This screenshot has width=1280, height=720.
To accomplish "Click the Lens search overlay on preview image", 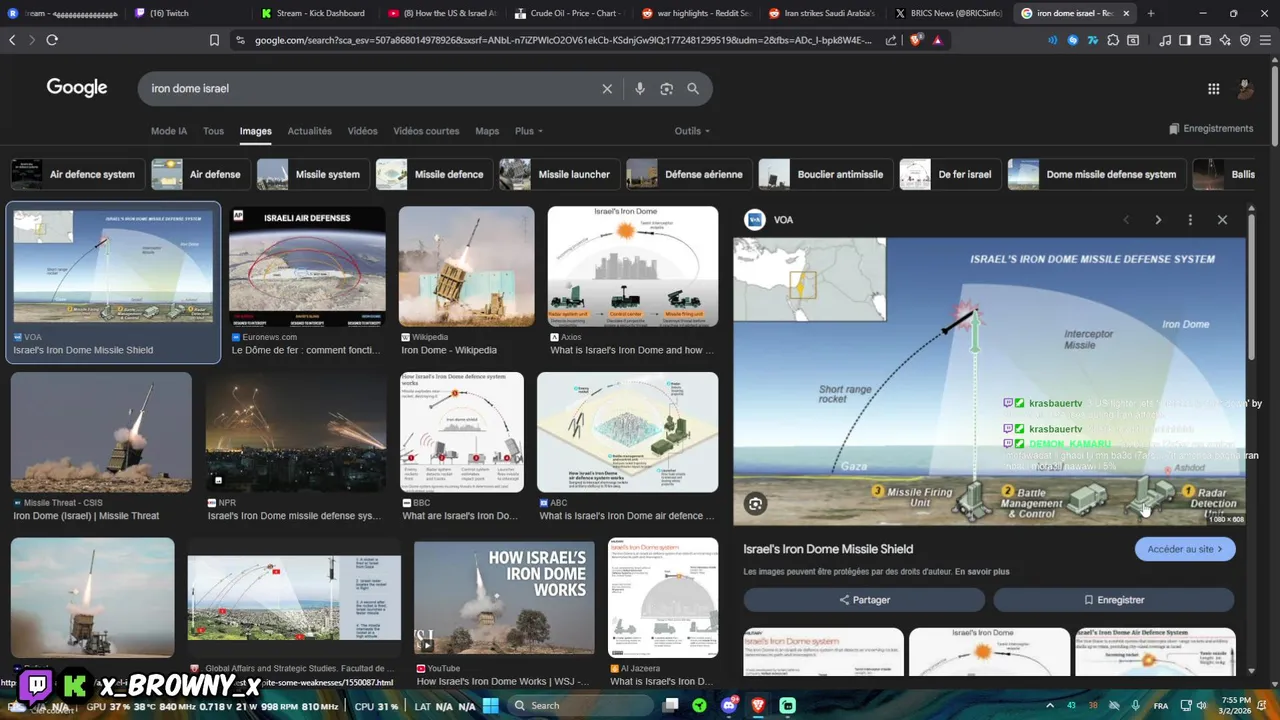I will click(x=756, y=504).
